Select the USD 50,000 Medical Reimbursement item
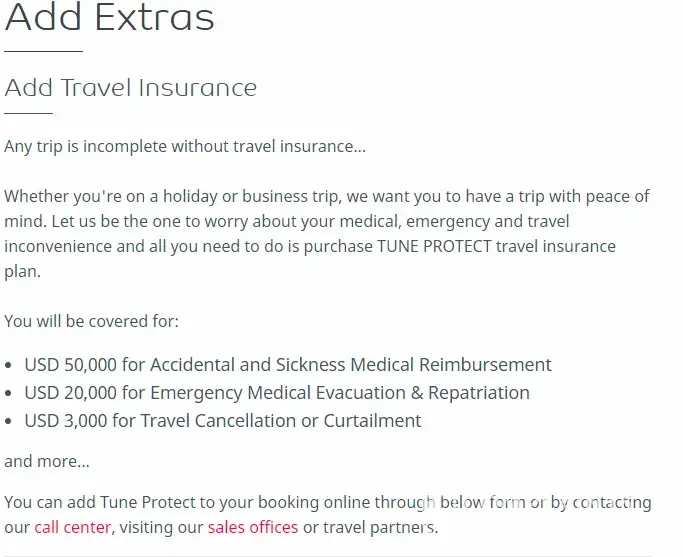This screenshot has height=557, width=683. [x=288, y=365]
